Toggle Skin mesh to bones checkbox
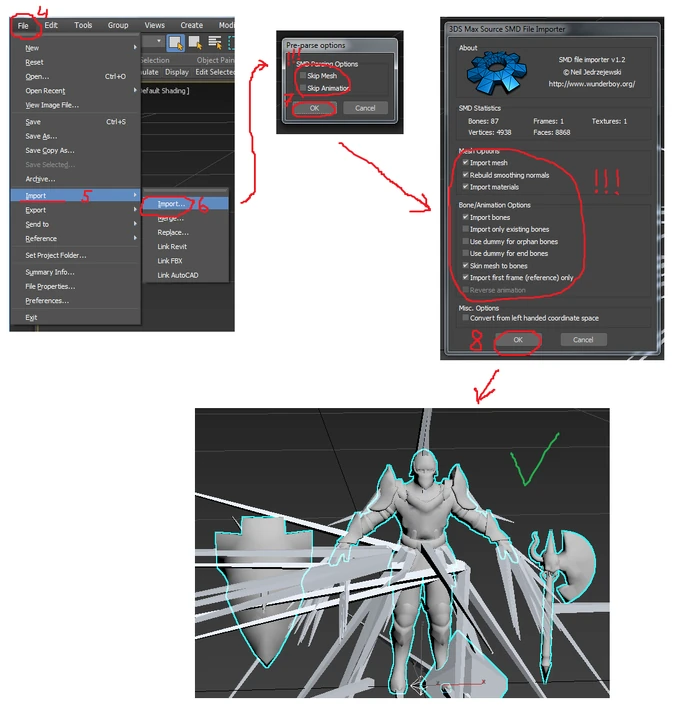This screenshot has height=718, width=678. [466, 266]
